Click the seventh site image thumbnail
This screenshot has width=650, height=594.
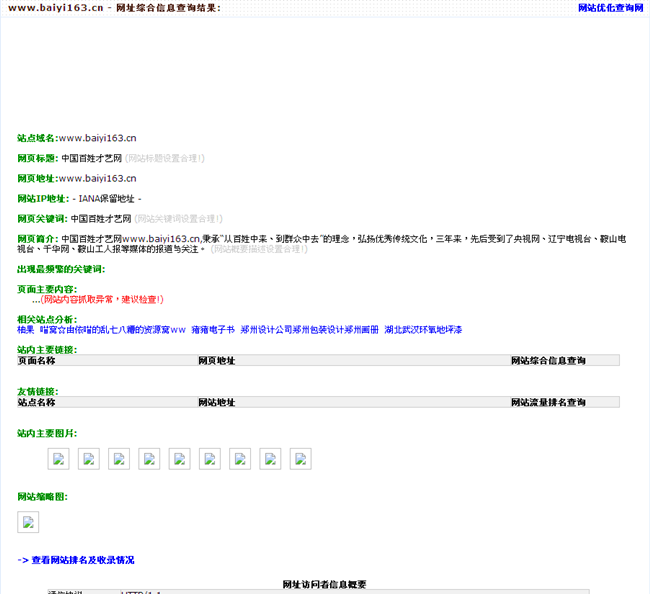240,459
